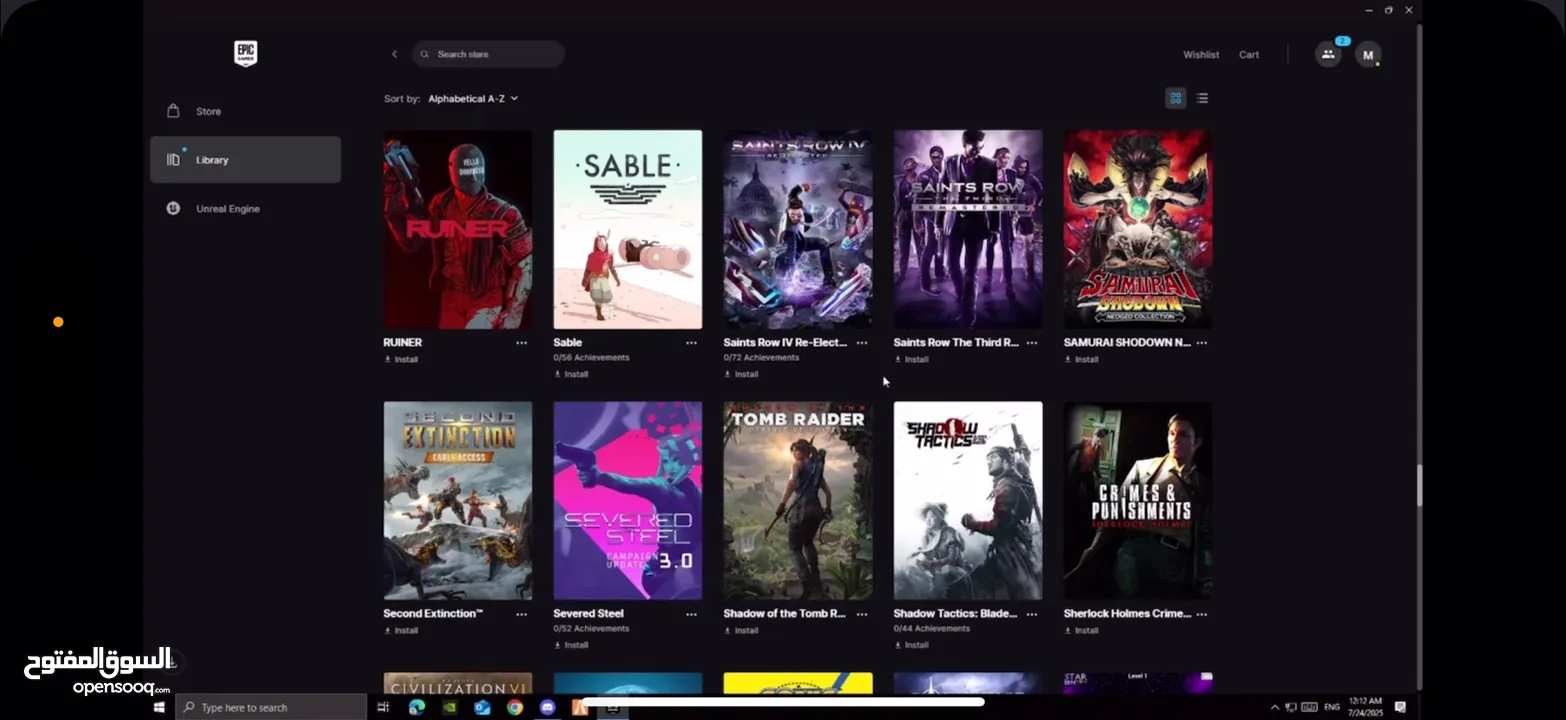Open the Unreal Engine section

click(x=245, y=209)
